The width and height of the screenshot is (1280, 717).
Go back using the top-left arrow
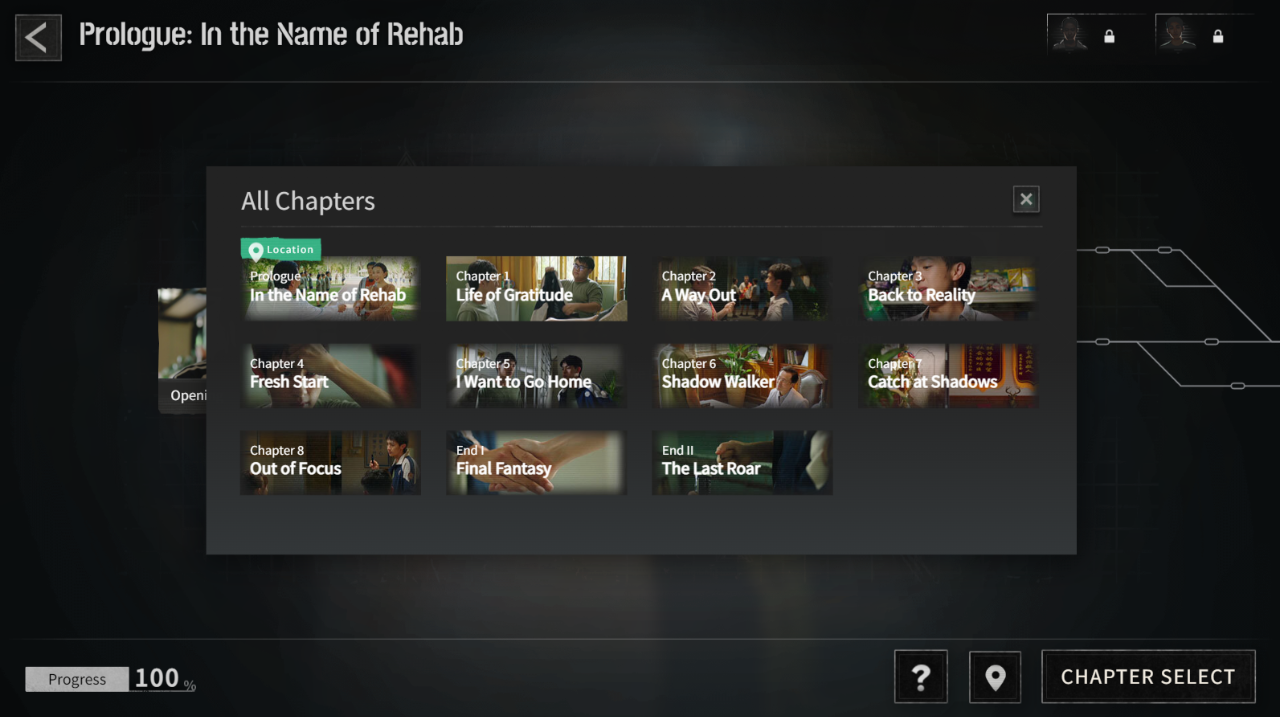coord(38,38)
